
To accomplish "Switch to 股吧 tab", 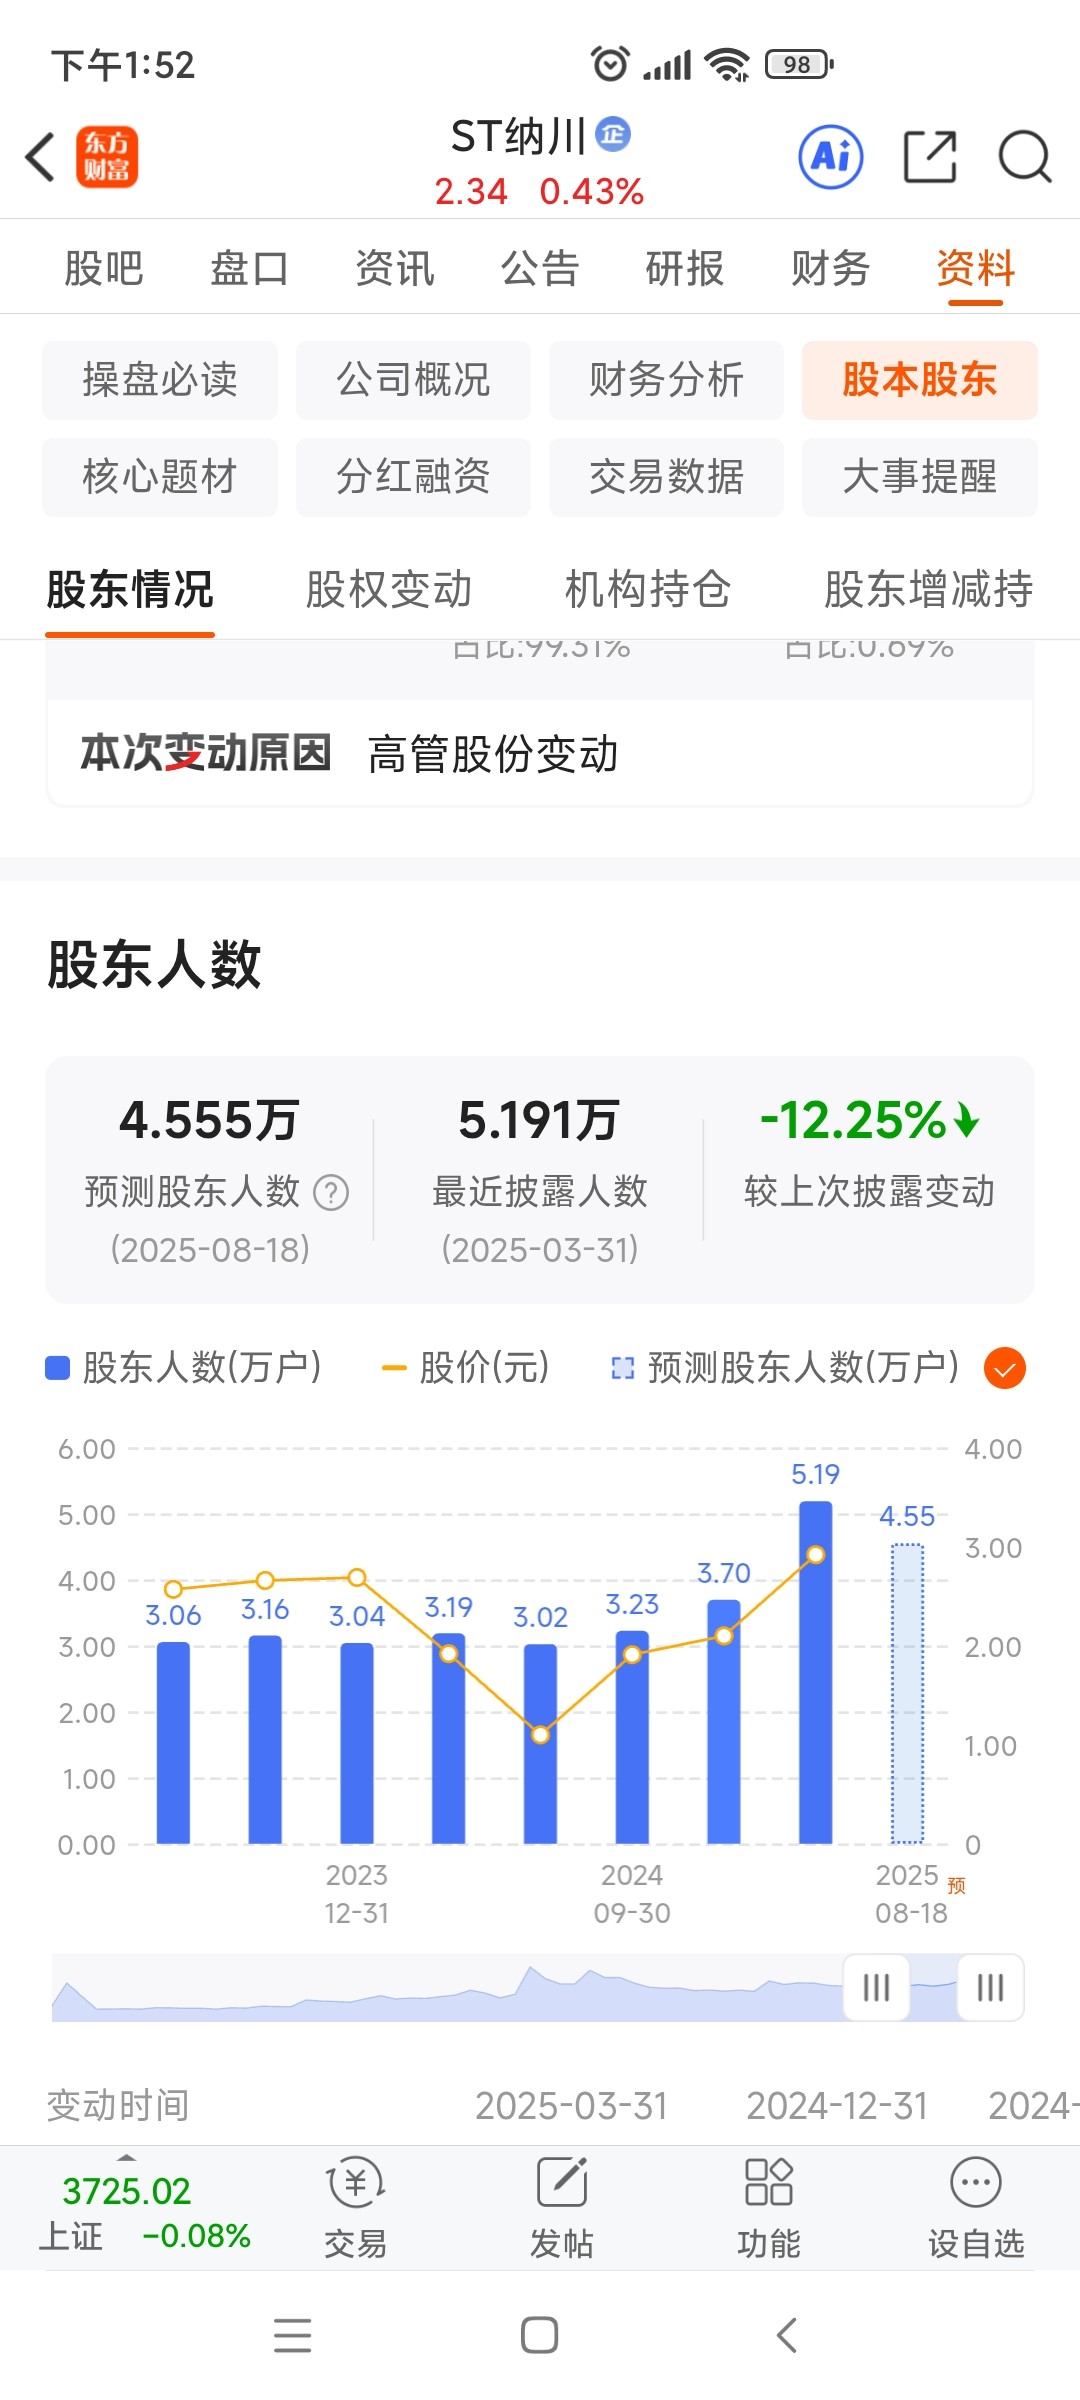I will click(104, 268).
